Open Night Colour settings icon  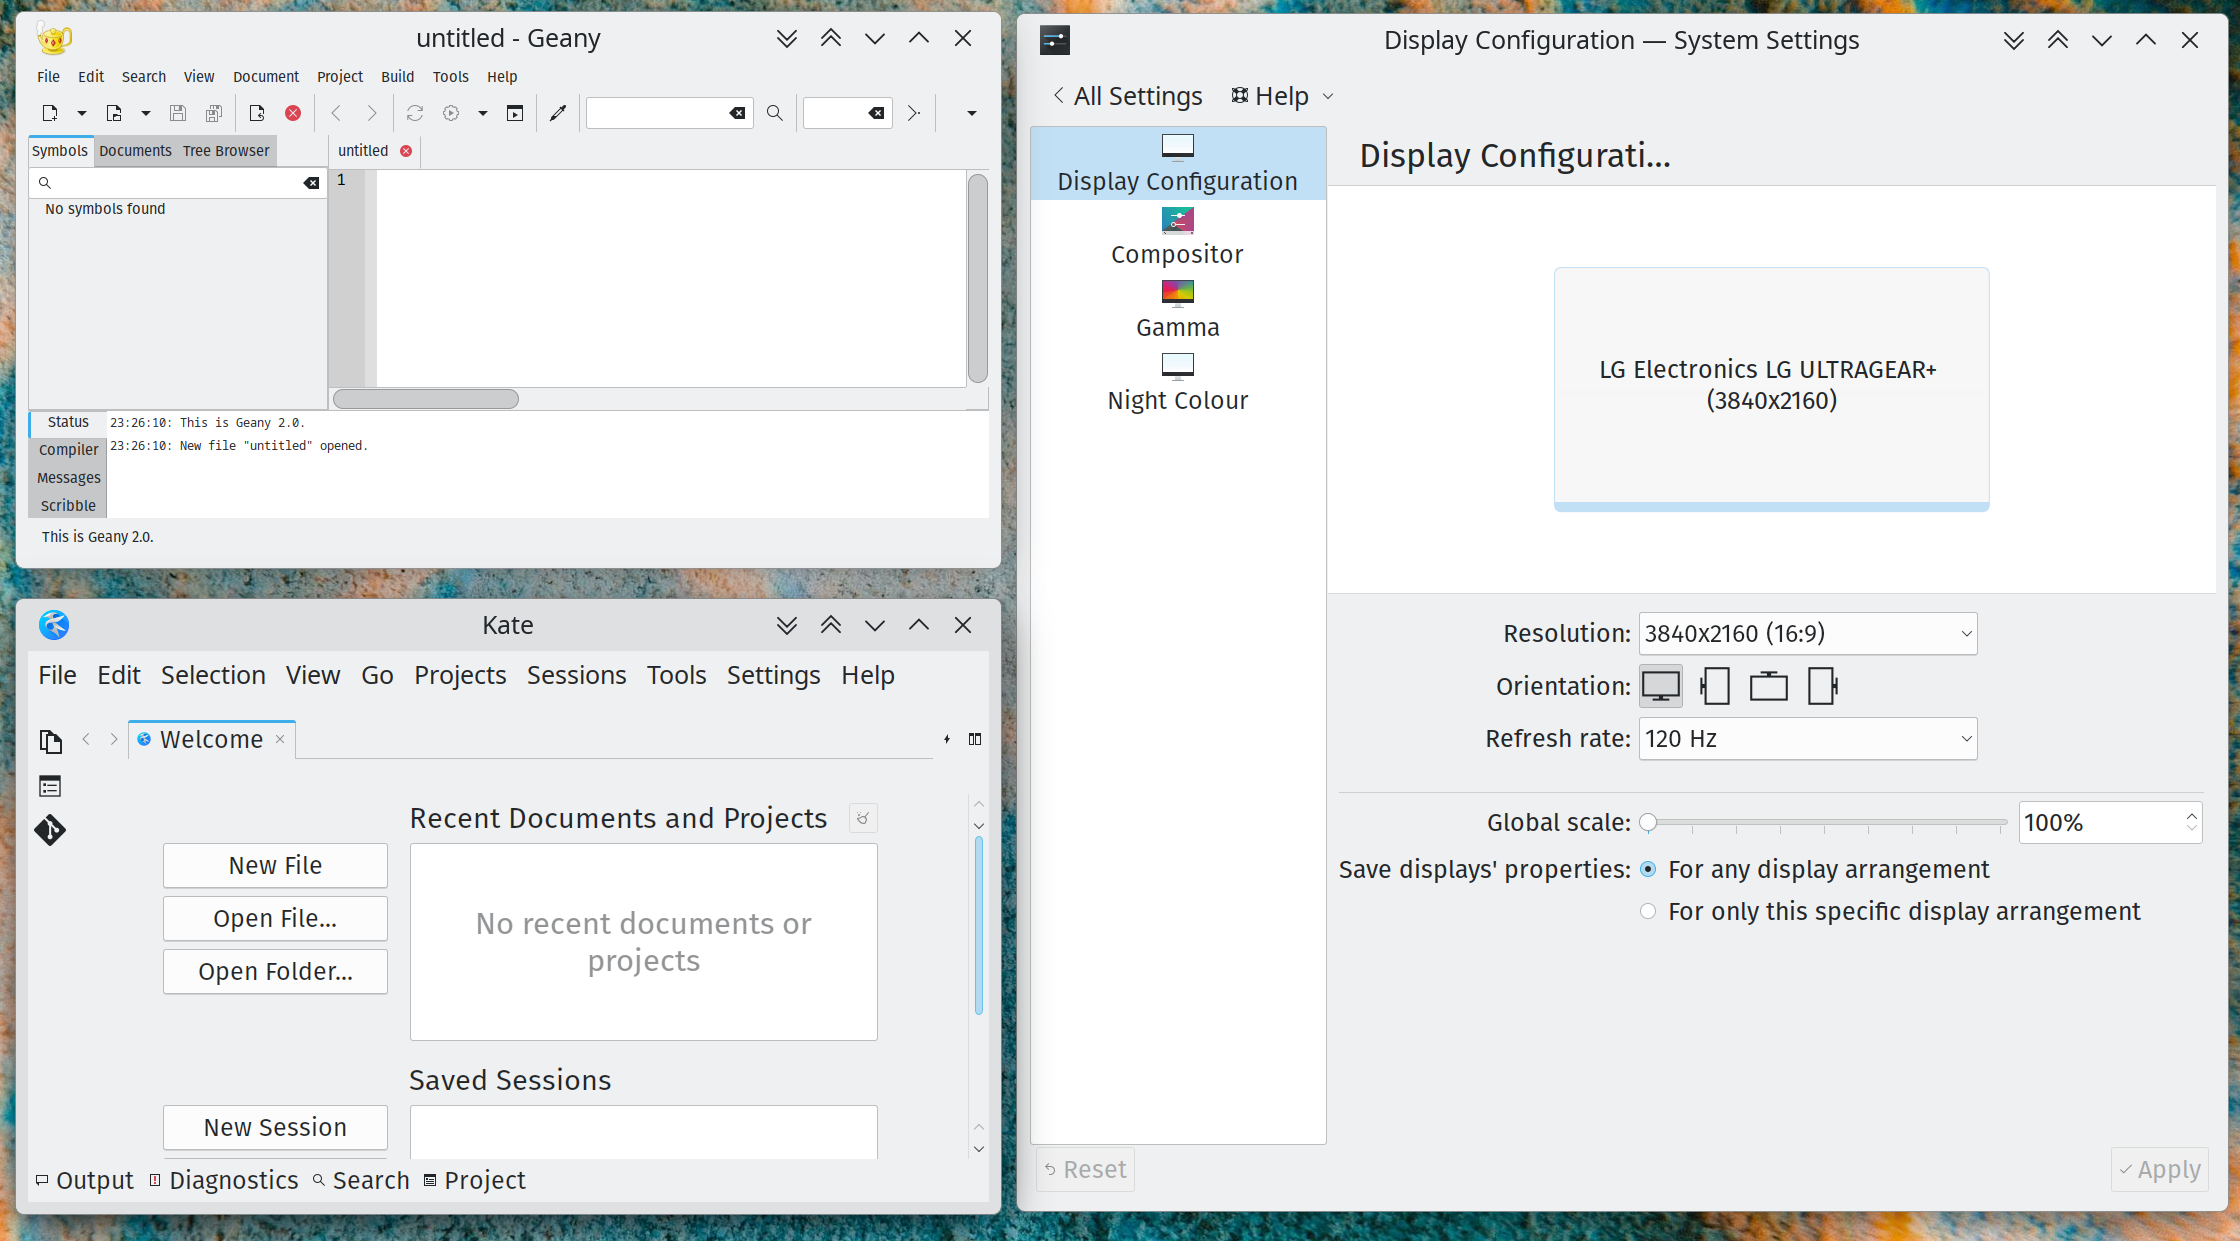pyautogui.click(x=1178, y=366)
